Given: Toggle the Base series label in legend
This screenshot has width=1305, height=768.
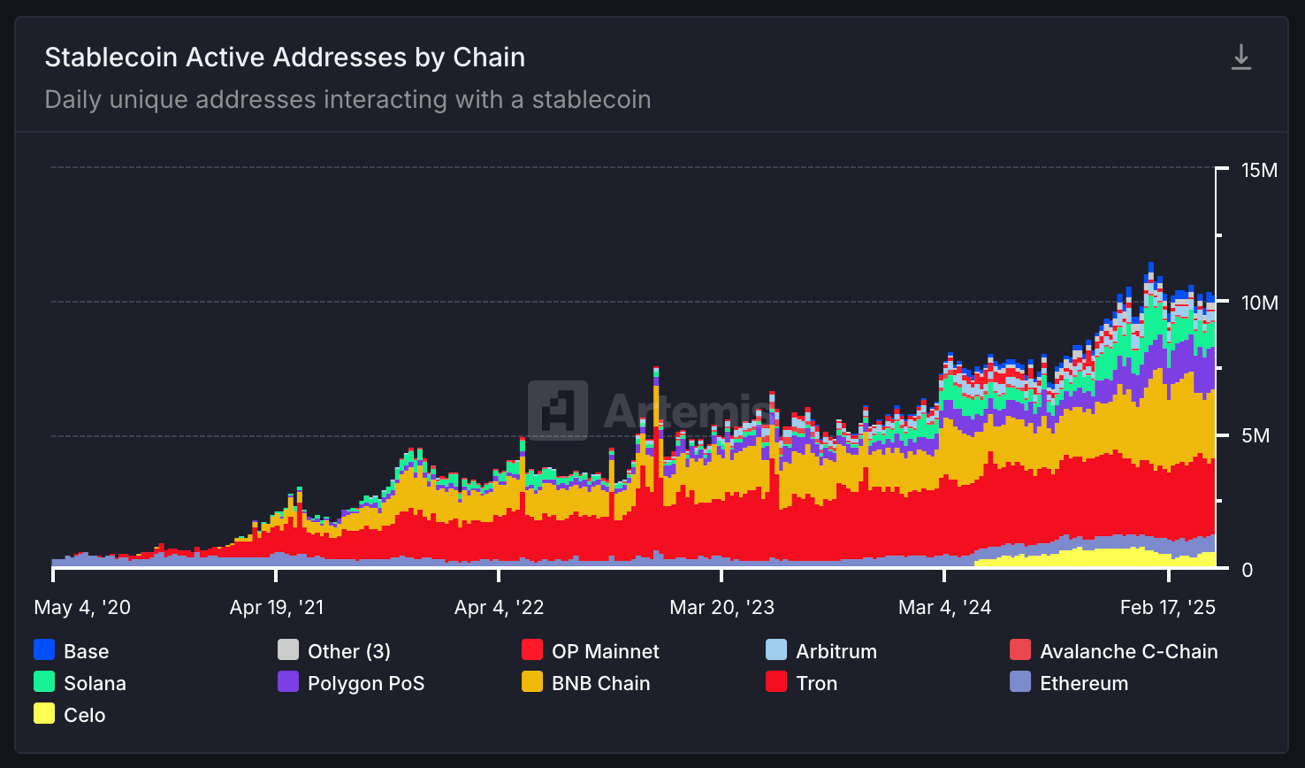Looking at the screenshot, I should pos(86,652).
